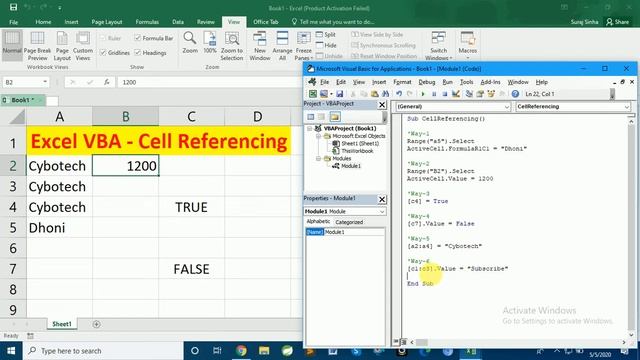Image resolution: width=640 pixels, height=360 pixels.
Task: Close the Project - VBAProject pane
Action: 382,104
